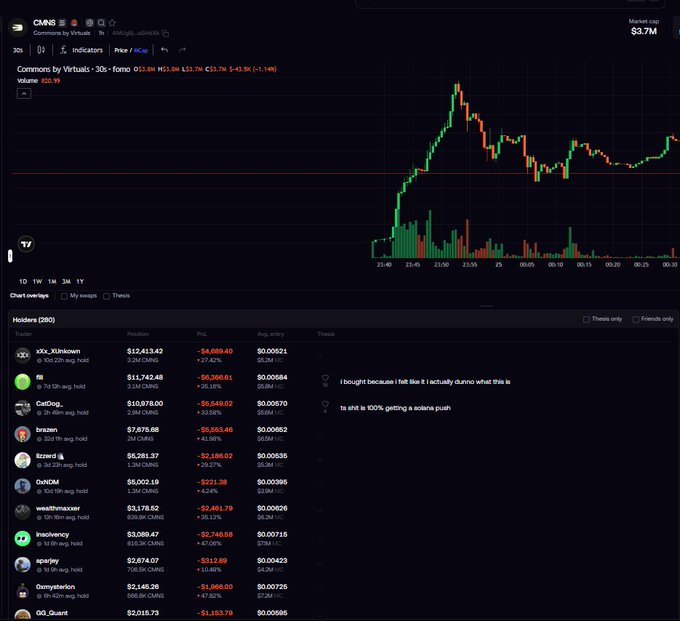Click the CMNS token logo
Image resolution: width=680 pixels, height=621 pixels.
[17, 27]
